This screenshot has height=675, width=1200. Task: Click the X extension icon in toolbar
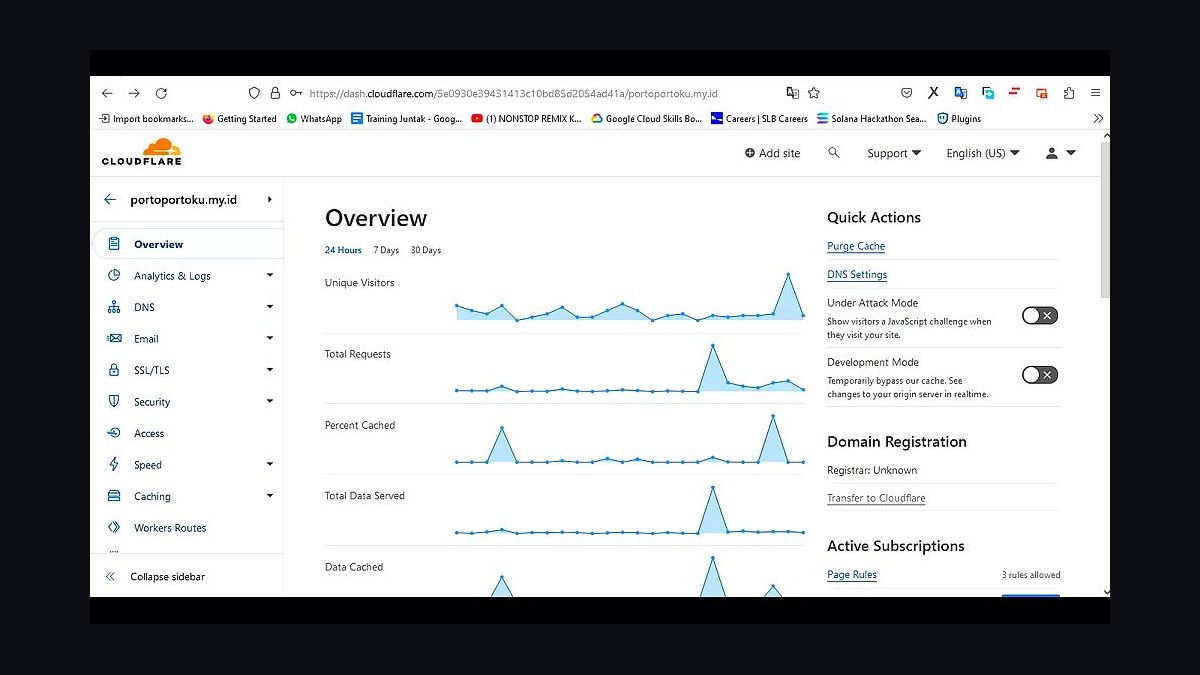(933, 93)
